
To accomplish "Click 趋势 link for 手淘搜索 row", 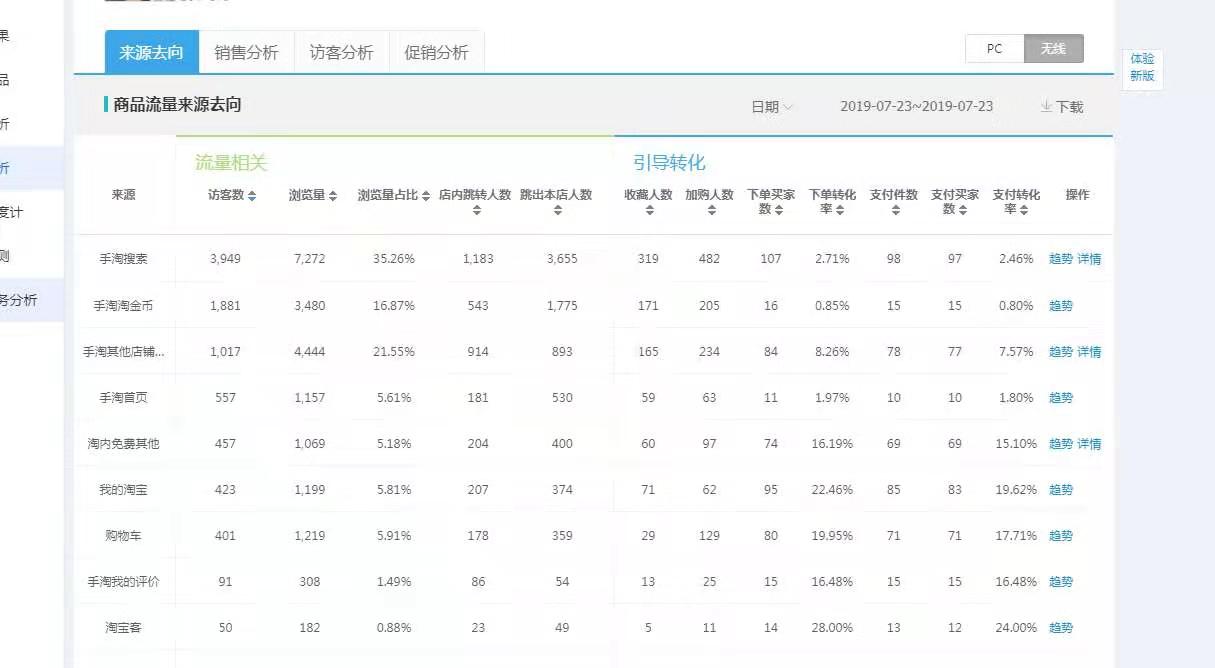I will click(1059, 259).
